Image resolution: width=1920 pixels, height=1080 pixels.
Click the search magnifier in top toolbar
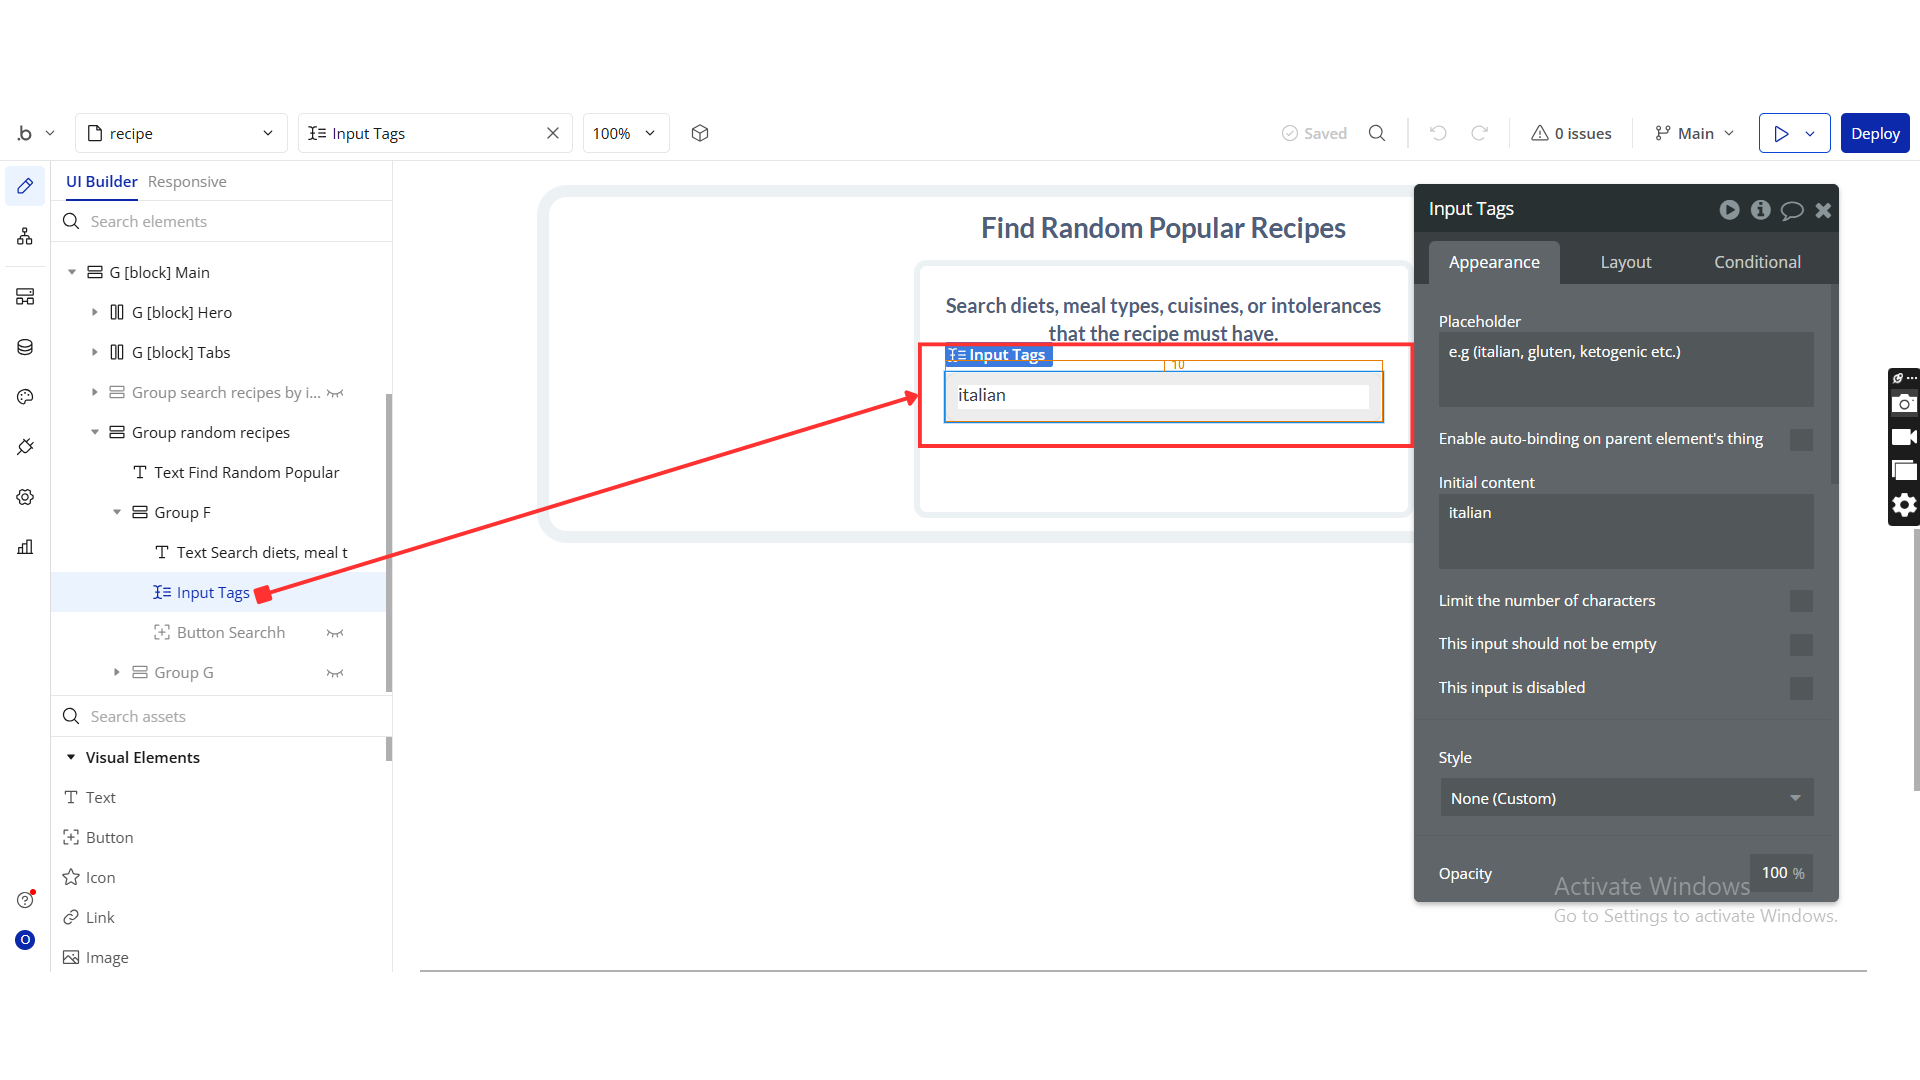click(x=1377, y=133)
